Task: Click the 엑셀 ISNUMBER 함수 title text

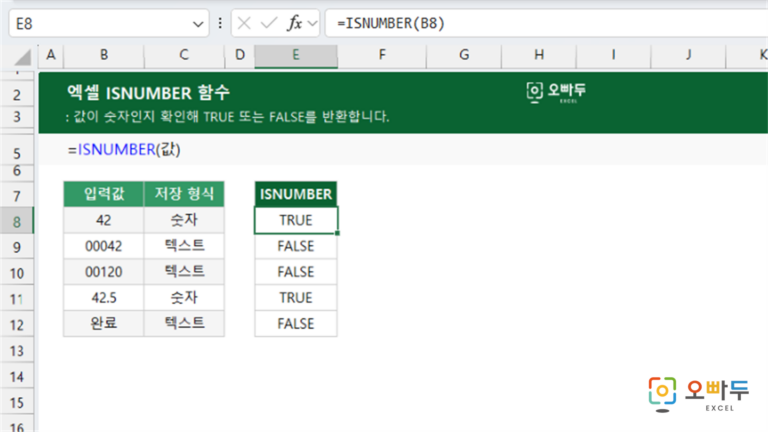Action: 148,93
